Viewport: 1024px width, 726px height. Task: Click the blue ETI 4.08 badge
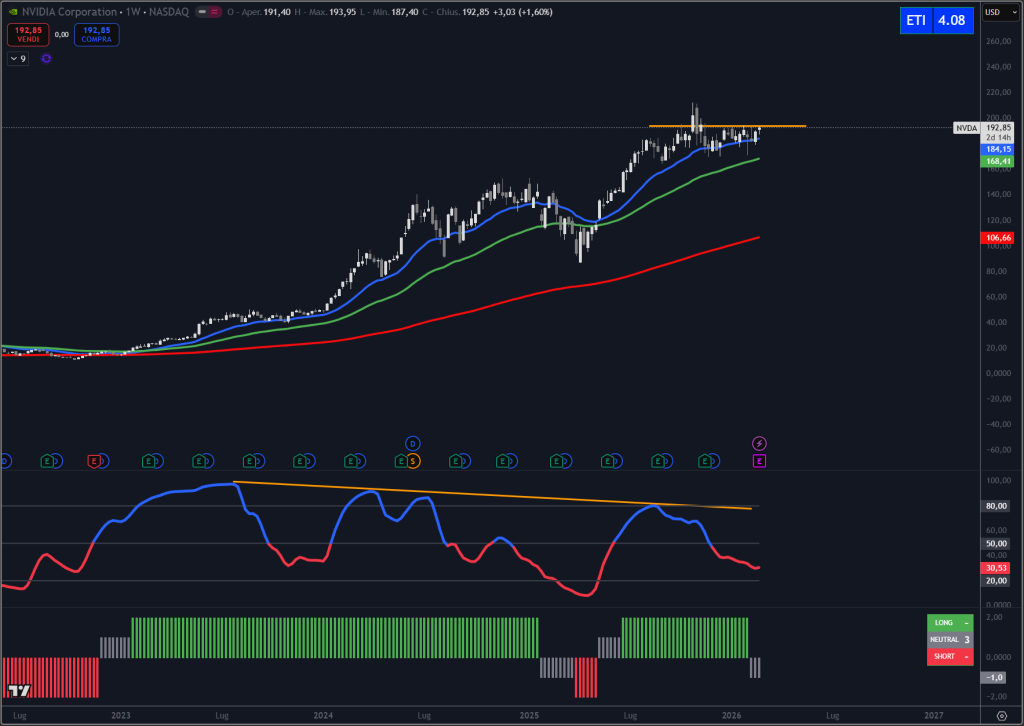click(x=936, y=20)
